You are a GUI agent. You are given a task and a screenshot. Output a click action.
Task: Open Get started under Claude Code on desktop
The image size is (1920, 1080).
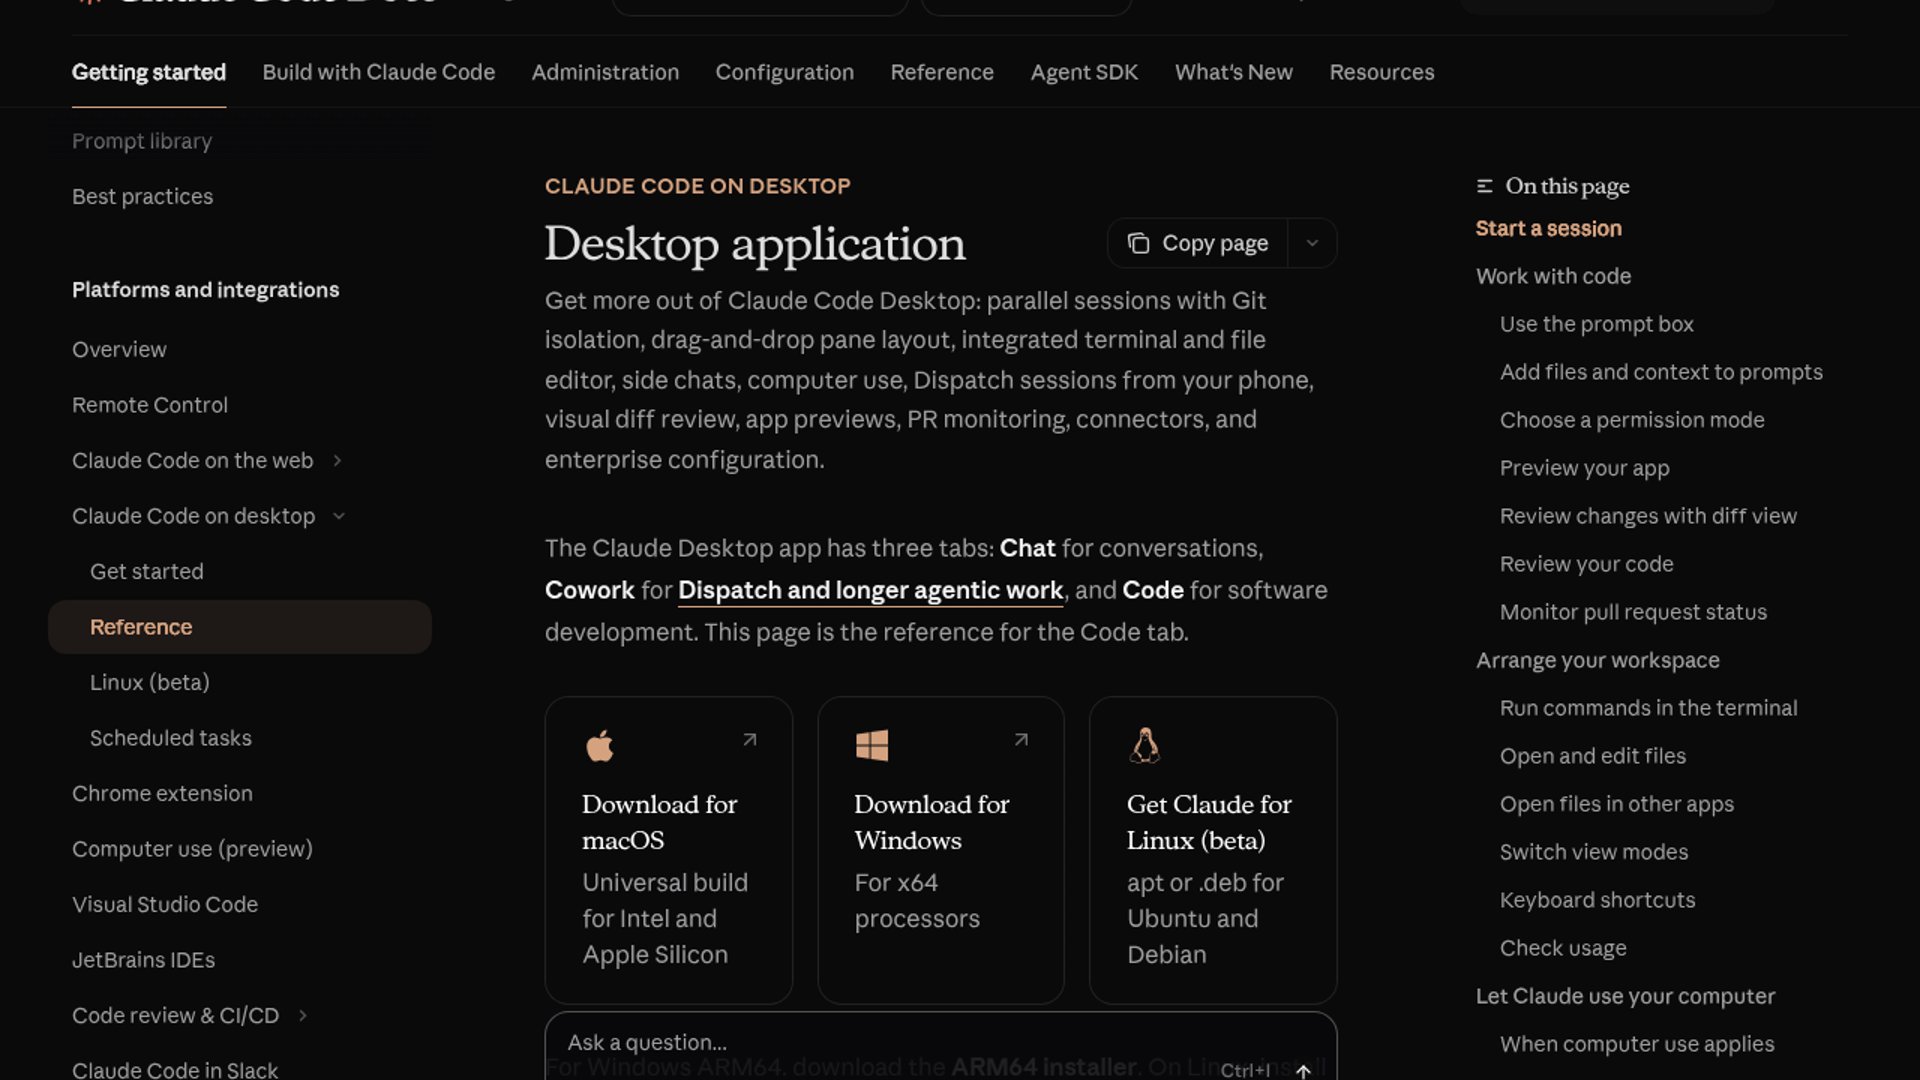coord(147,572)
